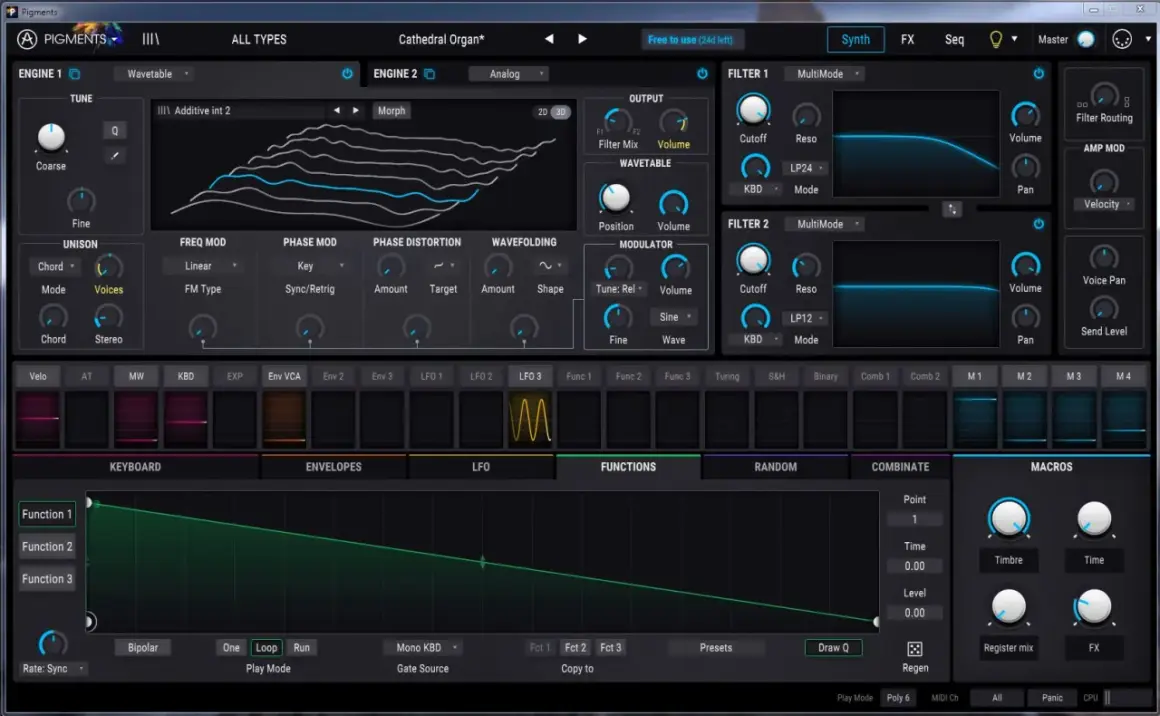This screenshot has height=716, width=1160.
Task: Set play mode to One
Action: (x=231, y=647)
